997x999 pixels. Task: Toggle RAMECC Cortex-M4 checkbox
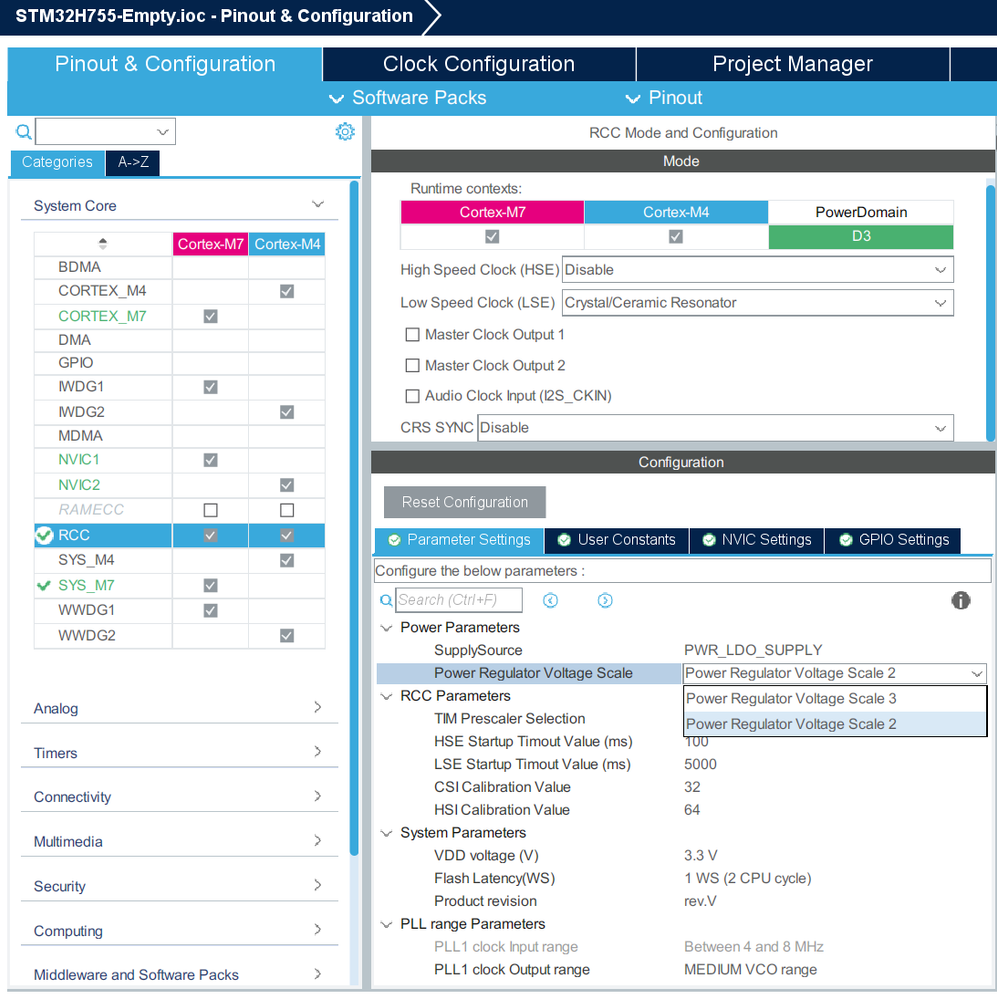pos(287,510)
